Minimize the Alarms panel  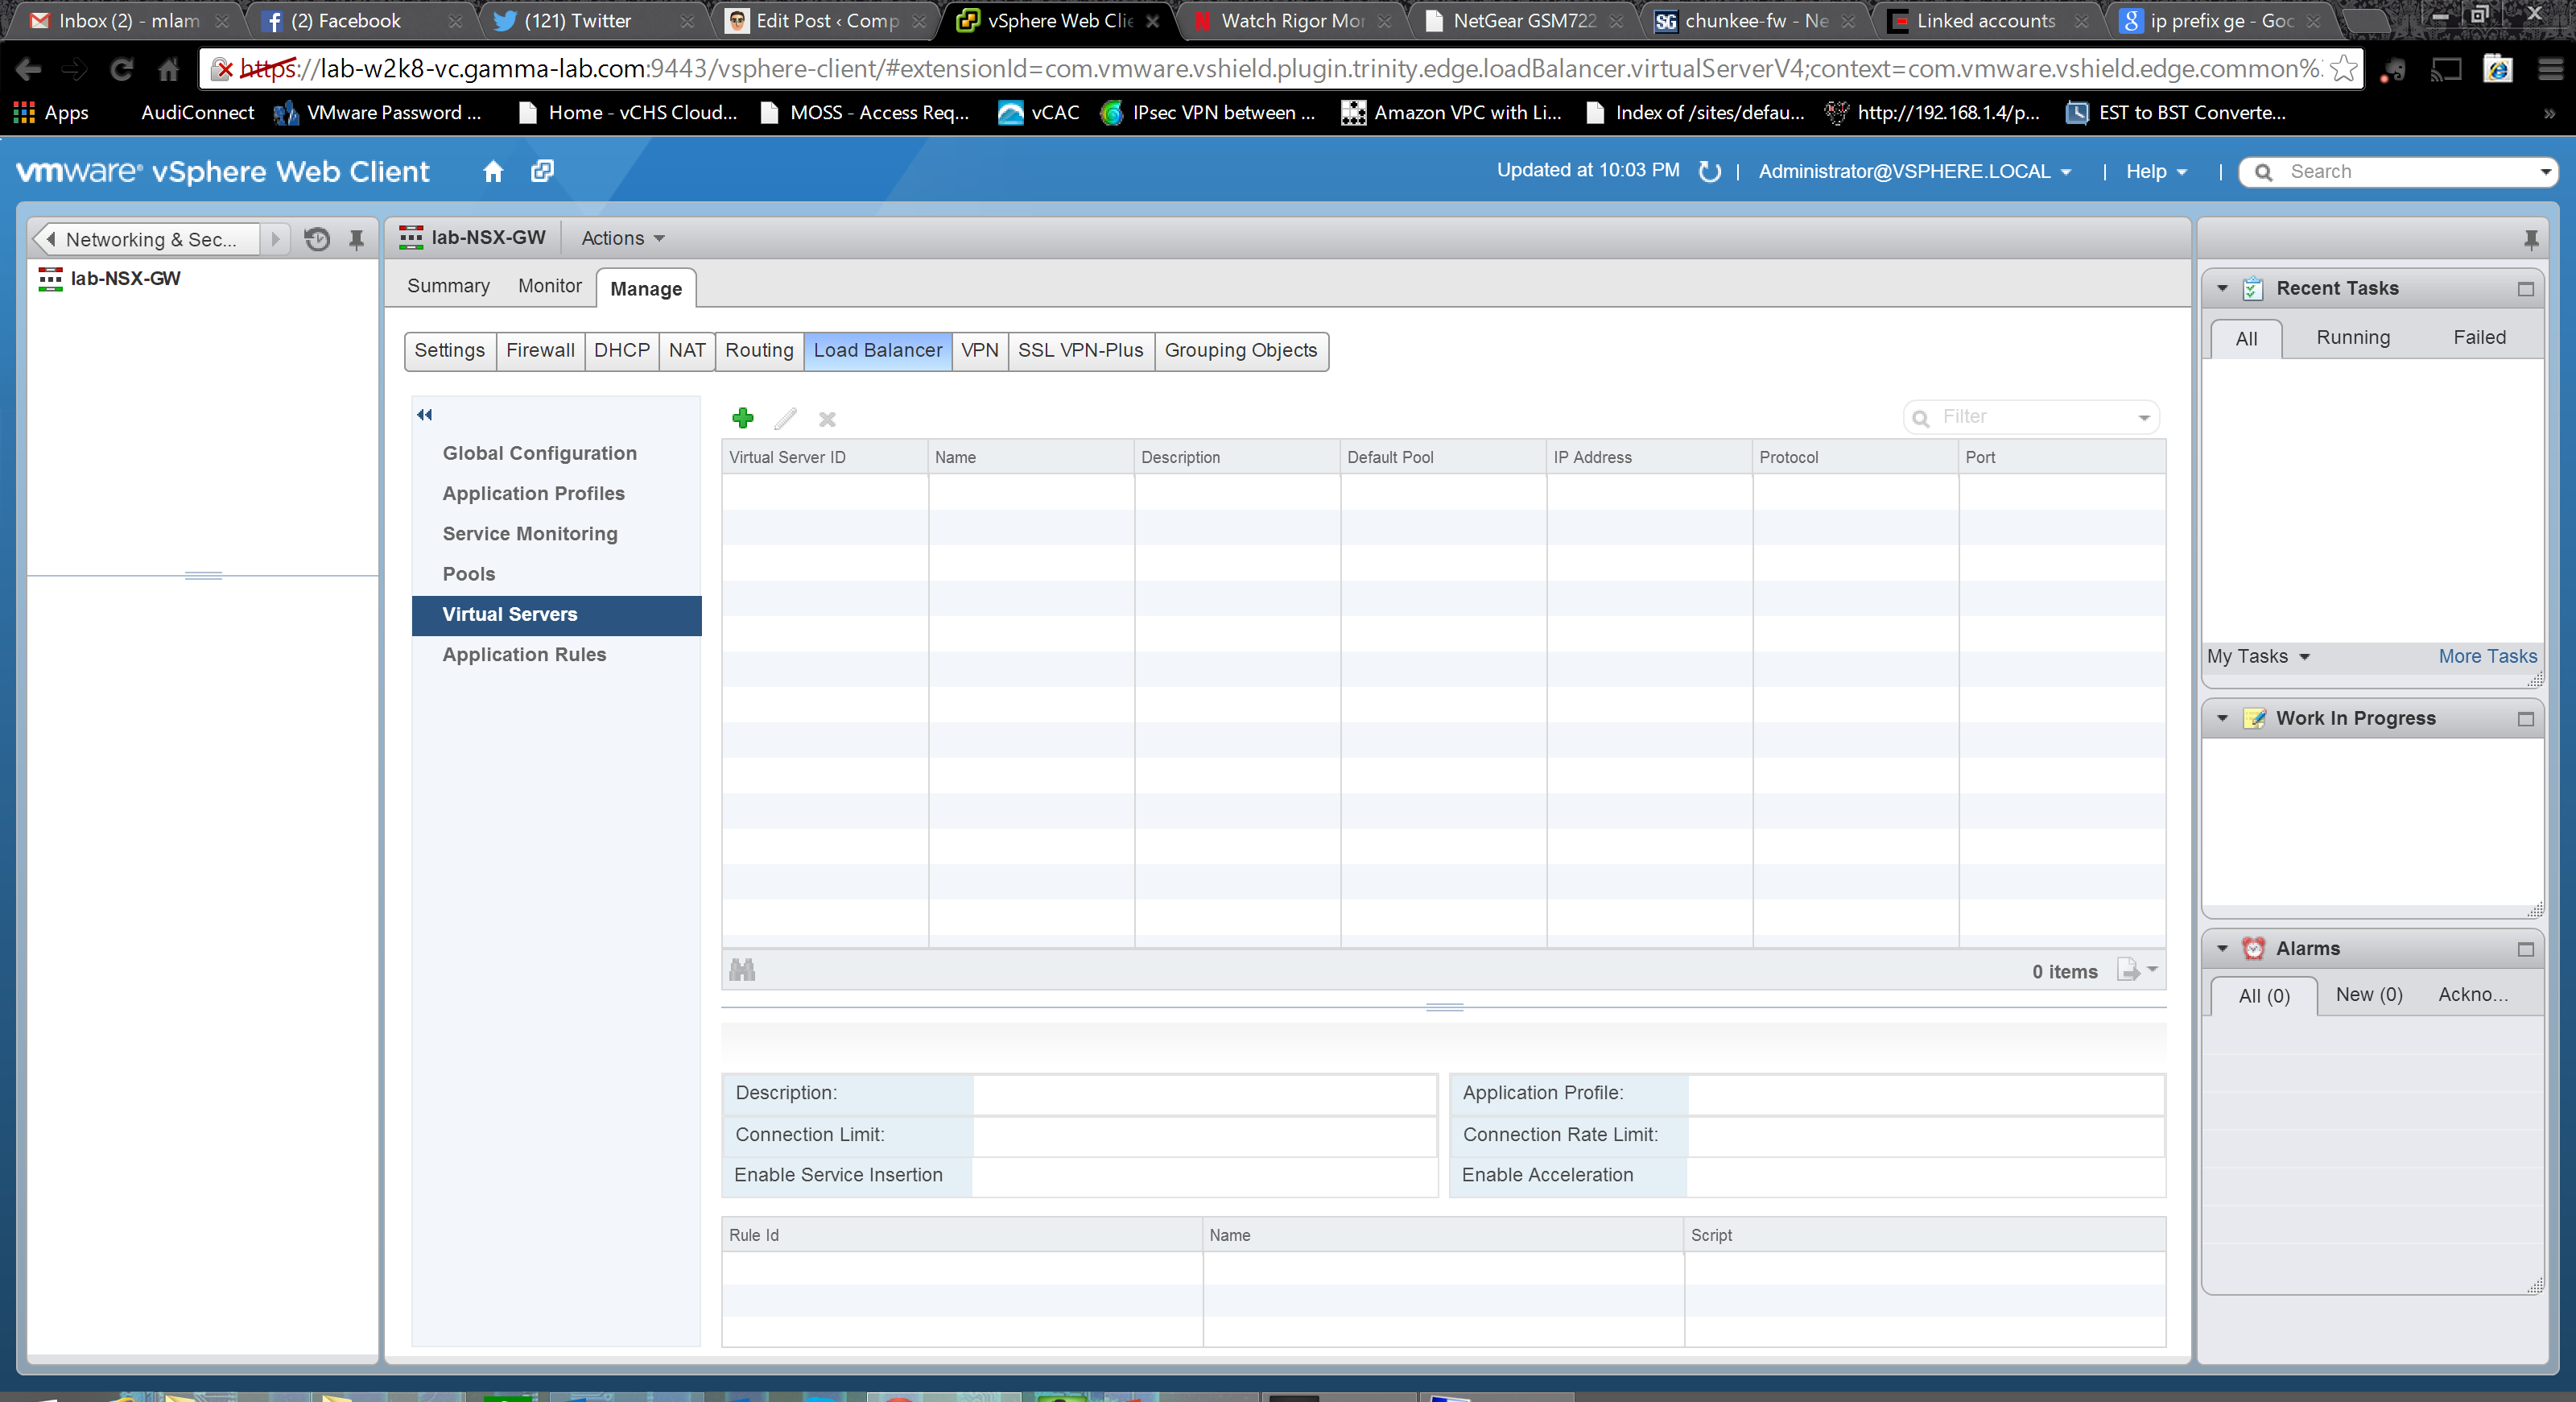tap(2525, 949)
